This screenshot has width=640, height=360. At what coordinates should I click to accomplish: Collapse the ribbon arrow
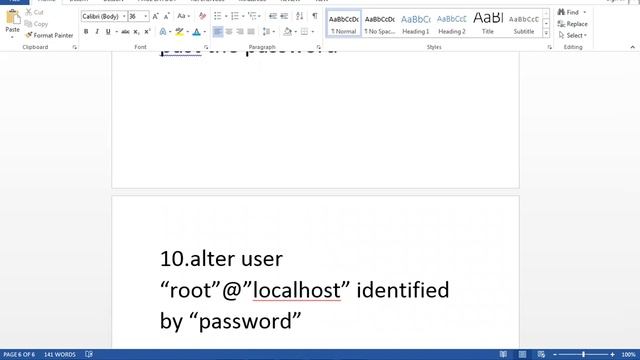click(633, 47)
